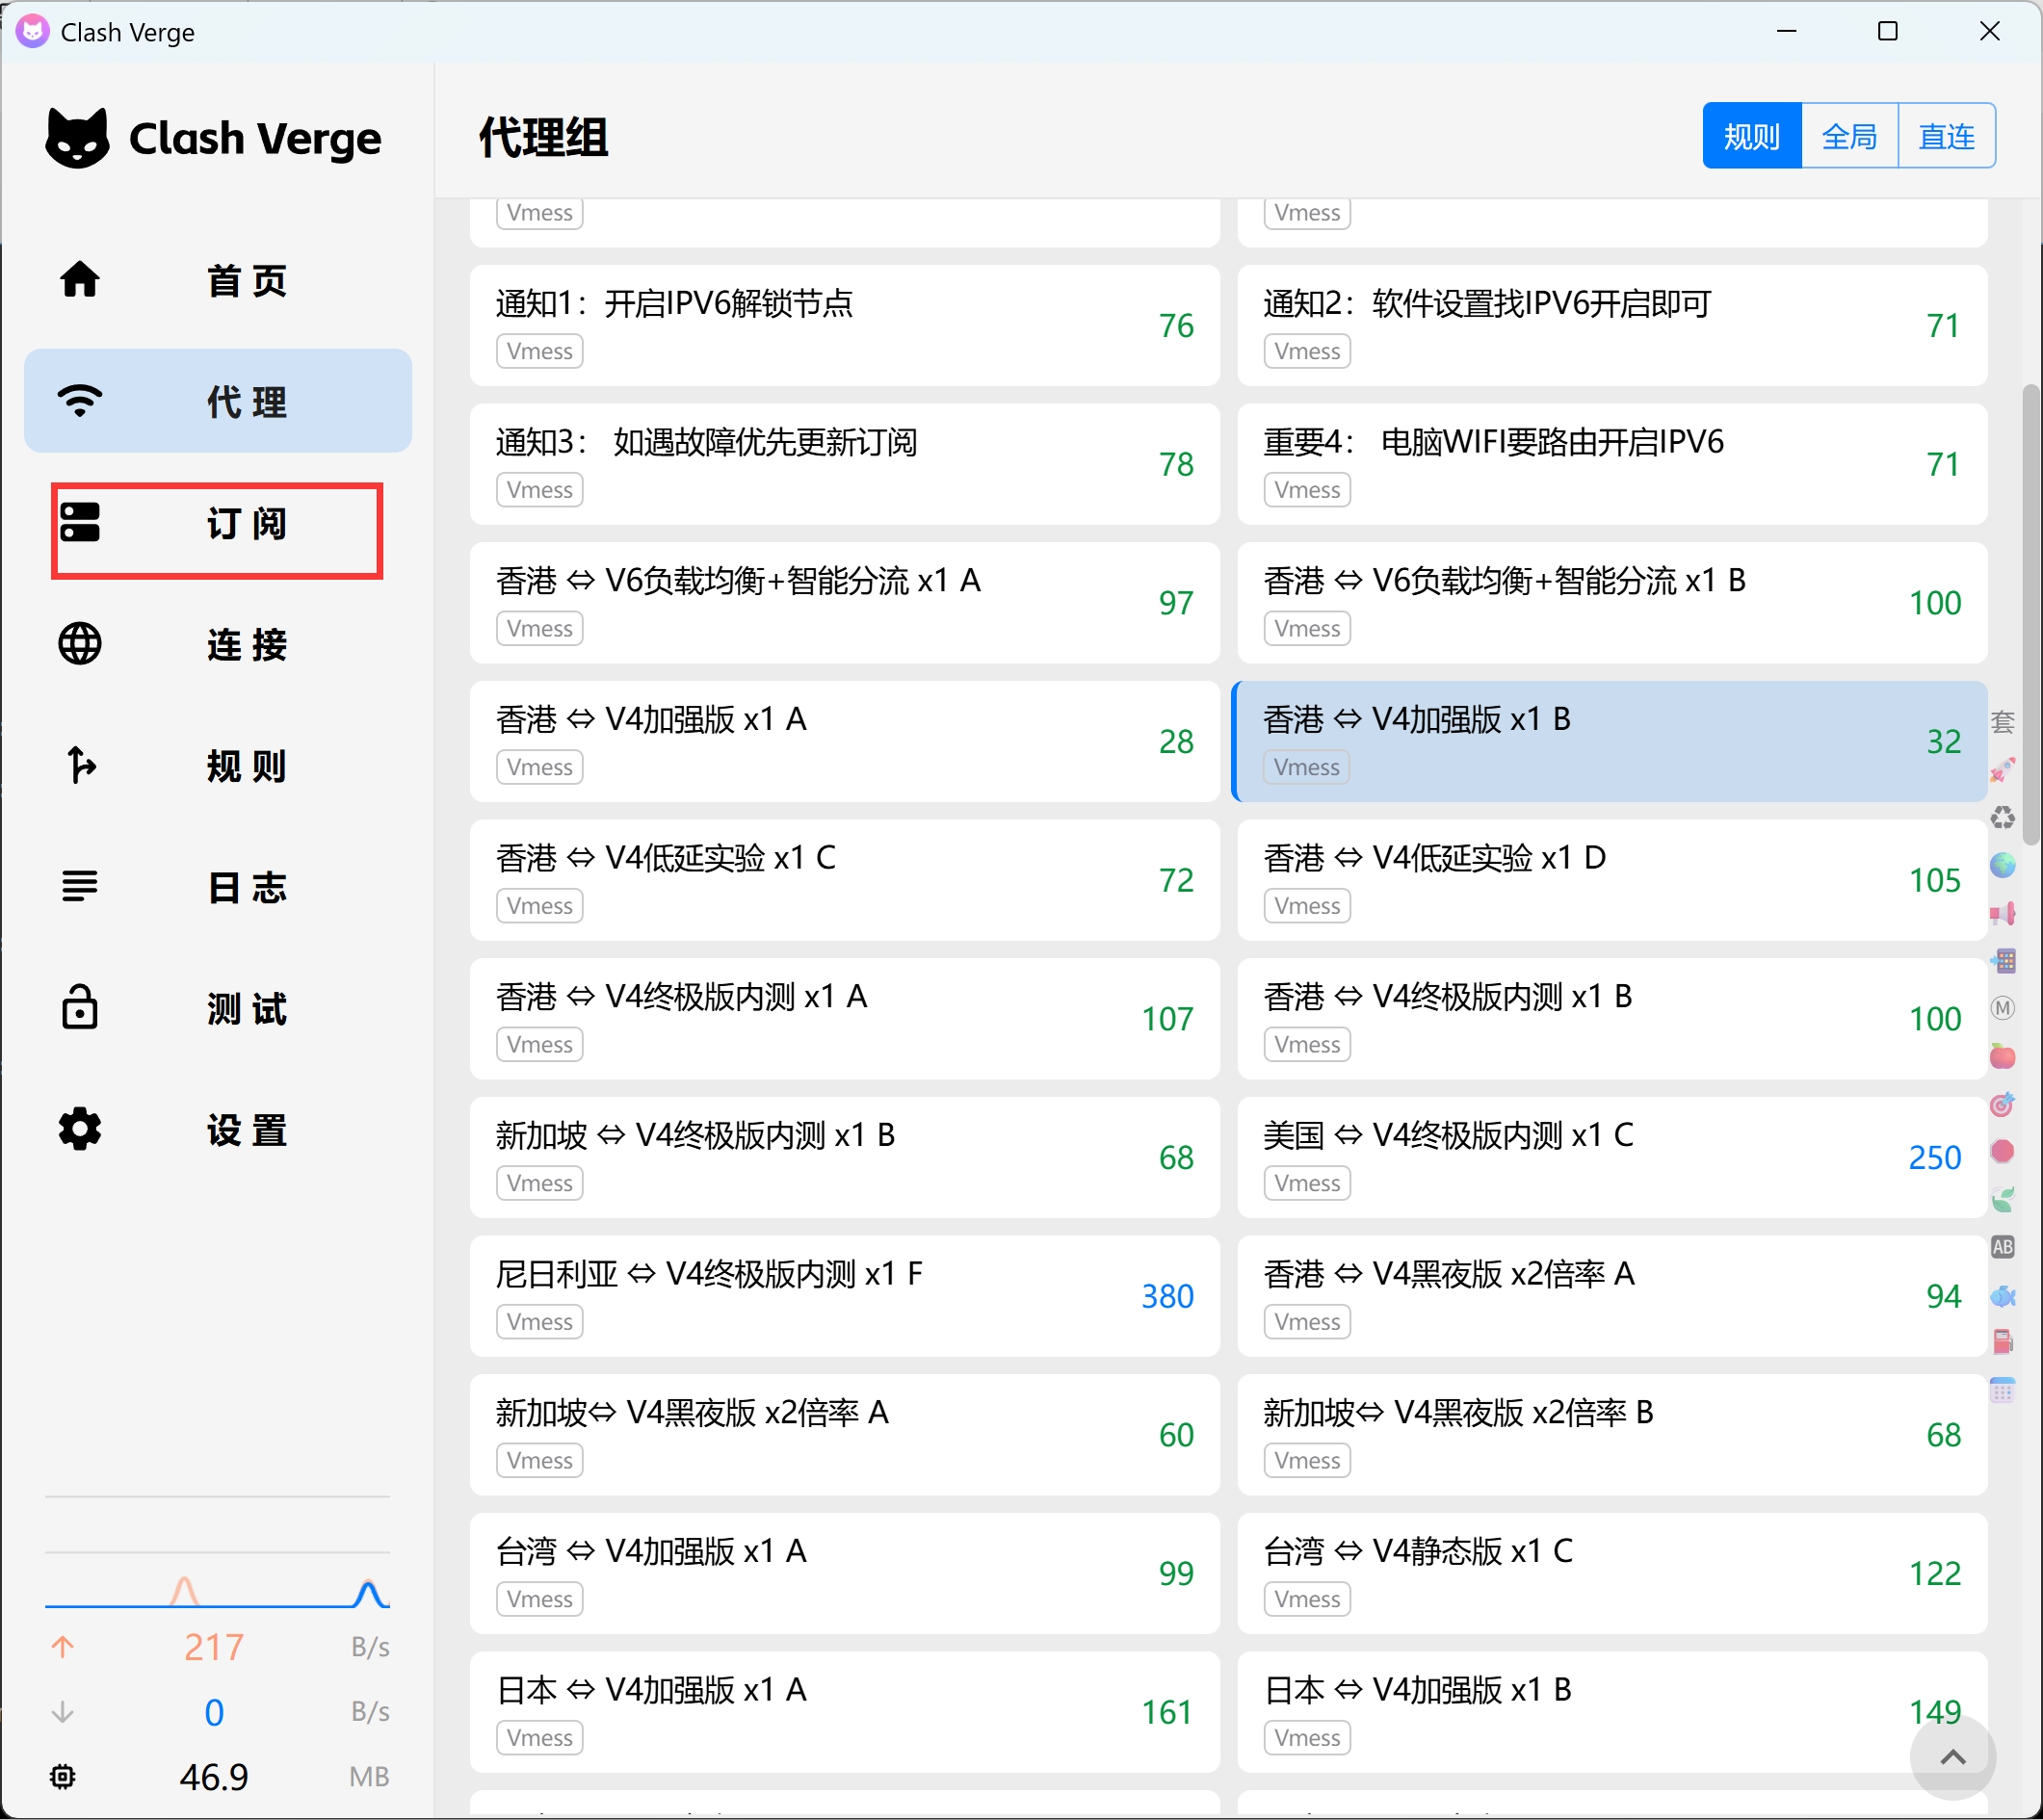Select the 规则 mode button
Viewport: 2043px width, 1820px height.
click(1751, 136)
